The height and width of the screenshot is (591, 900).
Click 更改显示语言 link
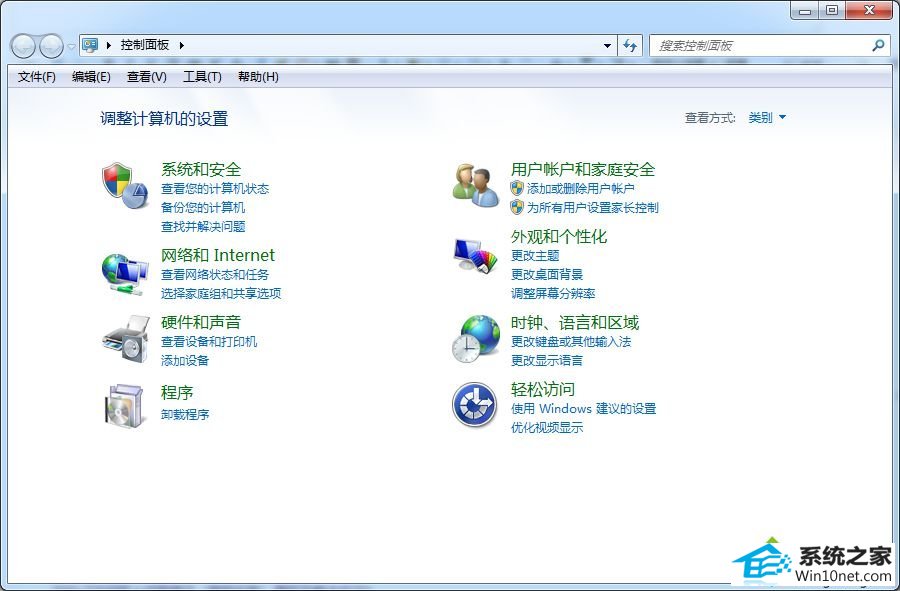[x=547, y=360]
